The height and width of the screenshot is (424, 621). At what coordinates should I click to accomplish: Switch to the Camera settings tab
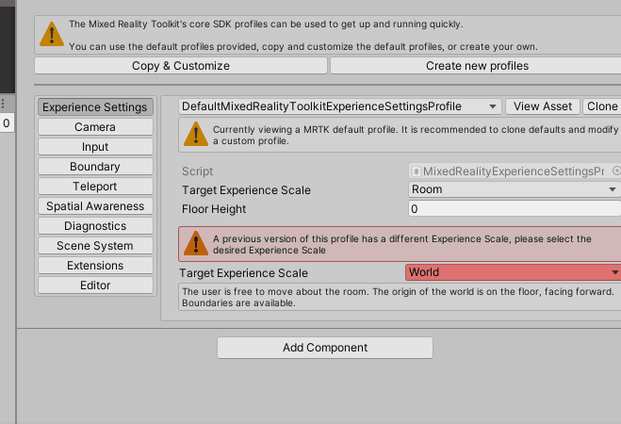click(95, 127)
